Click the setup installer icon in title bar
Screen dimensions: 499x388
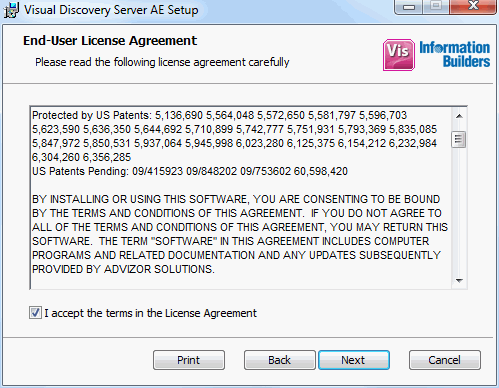pos(11,10)
